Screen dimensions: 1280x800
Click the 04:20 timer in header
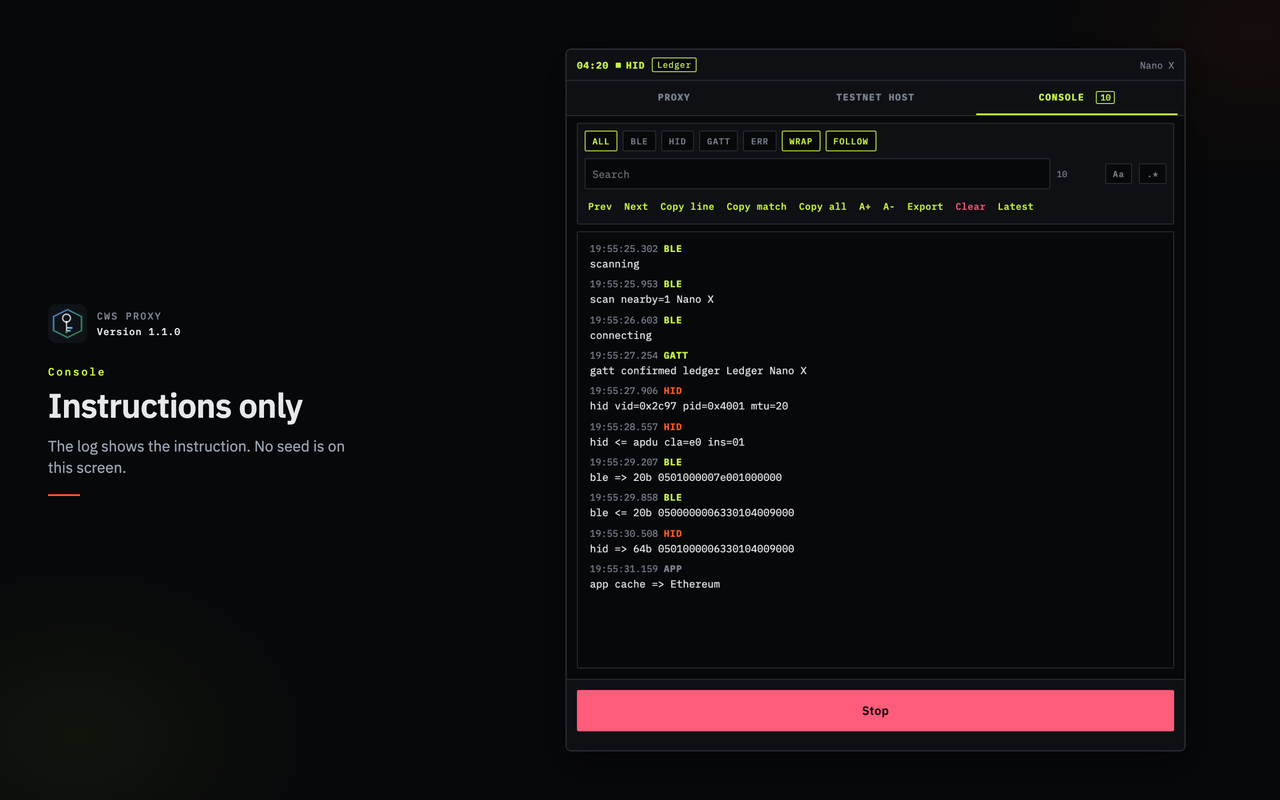(x=592, y=66)
